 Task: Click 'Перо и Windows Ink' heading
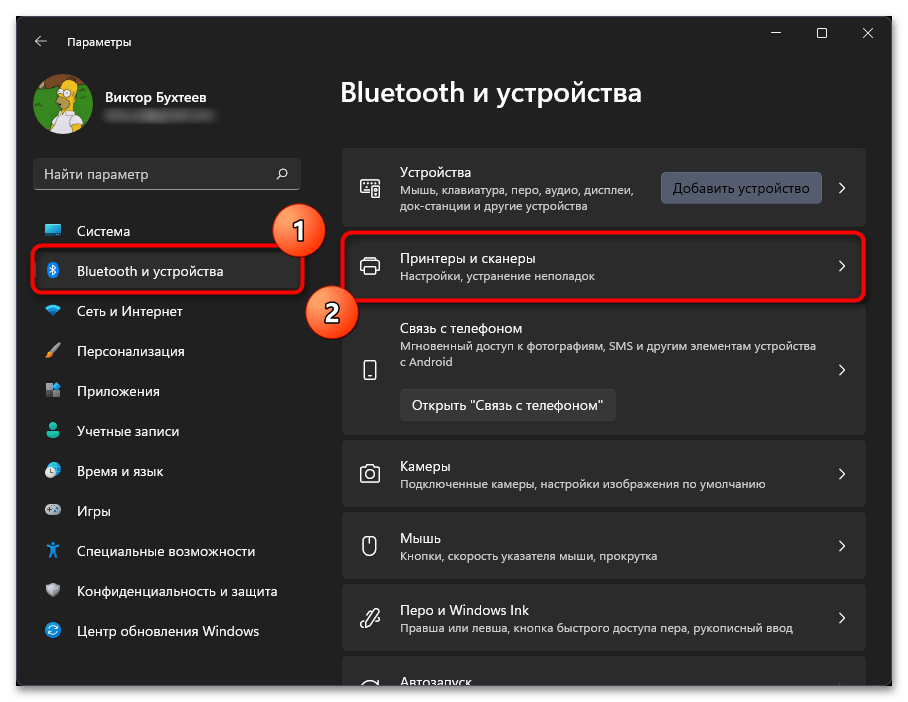464,610
